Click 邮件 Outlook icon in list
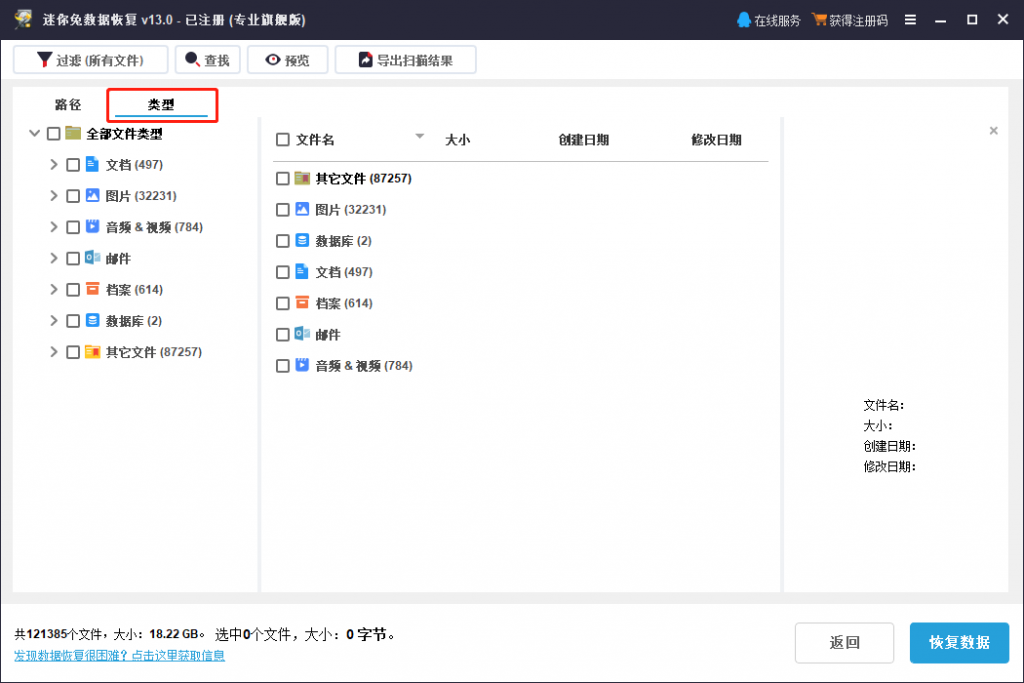Screen dimensions: 1024x683 pos(302,334)
